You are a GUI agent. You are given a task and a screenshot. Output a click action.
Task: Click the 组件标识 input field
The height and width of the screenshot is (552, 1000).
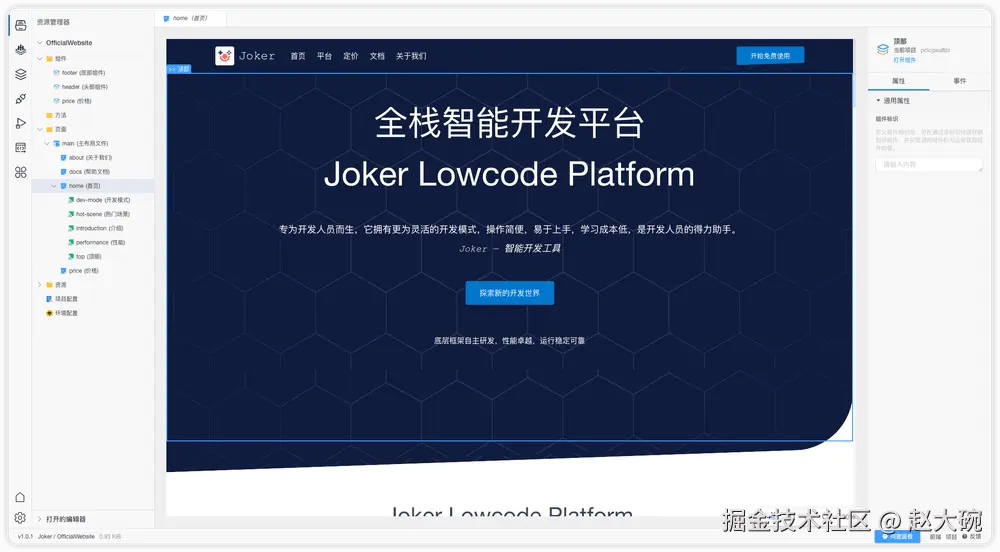pos(929,164)
